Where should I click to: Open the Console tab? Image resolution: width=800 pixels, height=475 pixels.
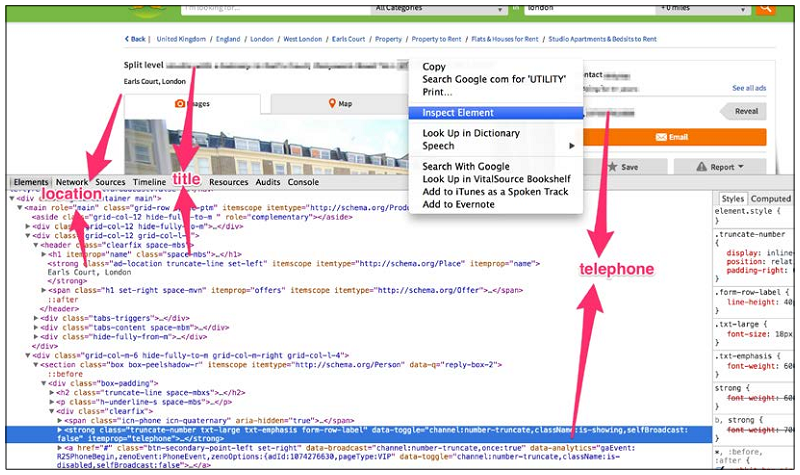[x=303, y=182]
